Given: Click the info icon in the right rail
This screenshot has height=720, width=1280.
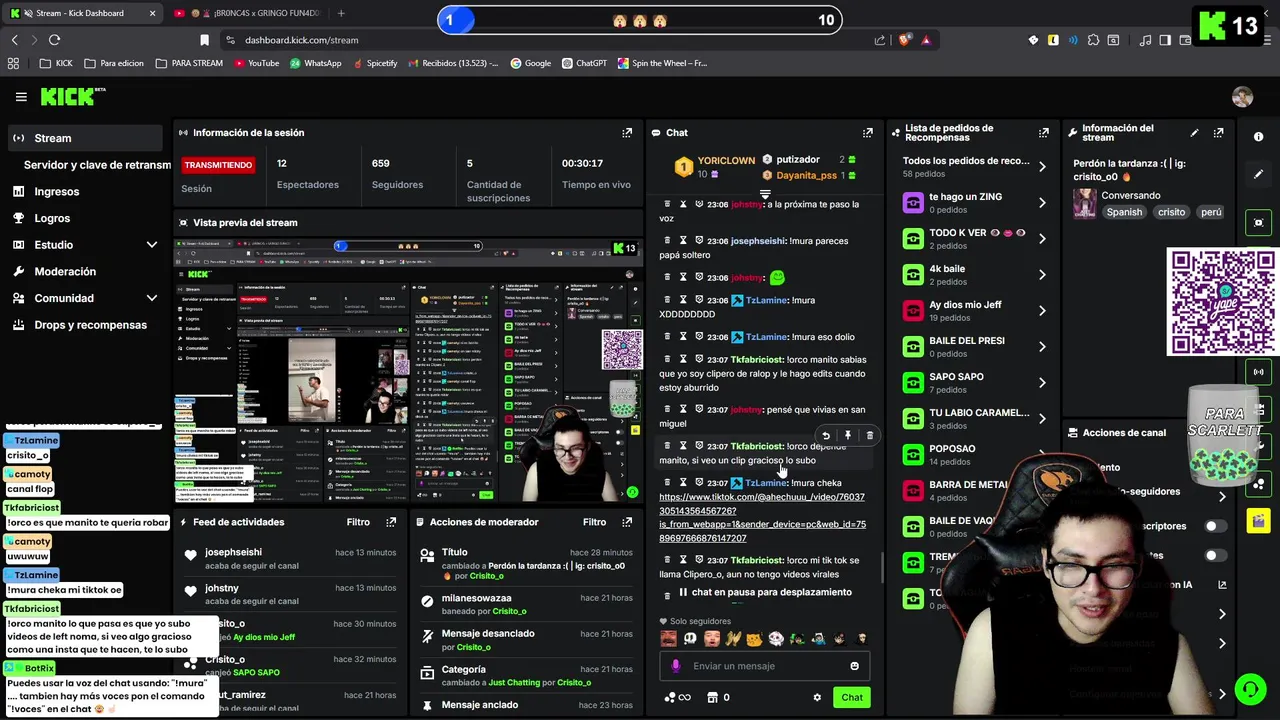Looking at the screenshot, I should pyautogui.click(x=1258, y=137).
